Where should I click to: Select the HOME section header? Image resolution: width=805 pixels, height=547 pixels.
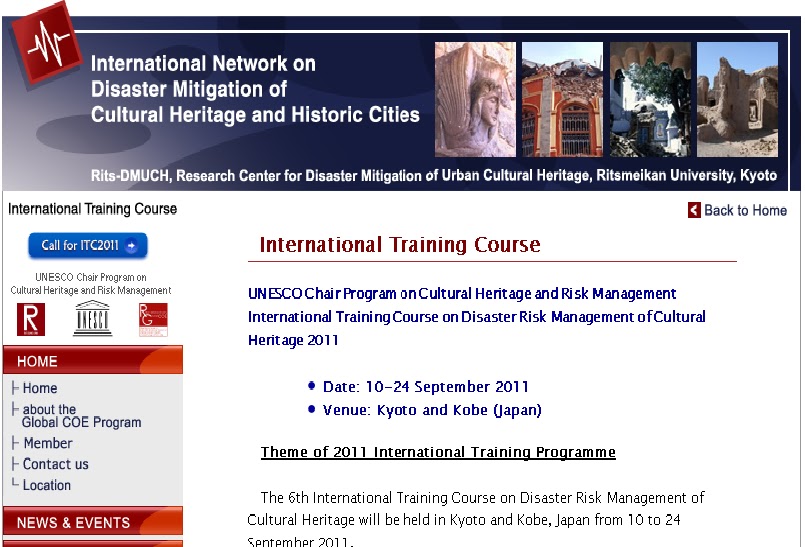pyautogui.click(x=92, y=361)
